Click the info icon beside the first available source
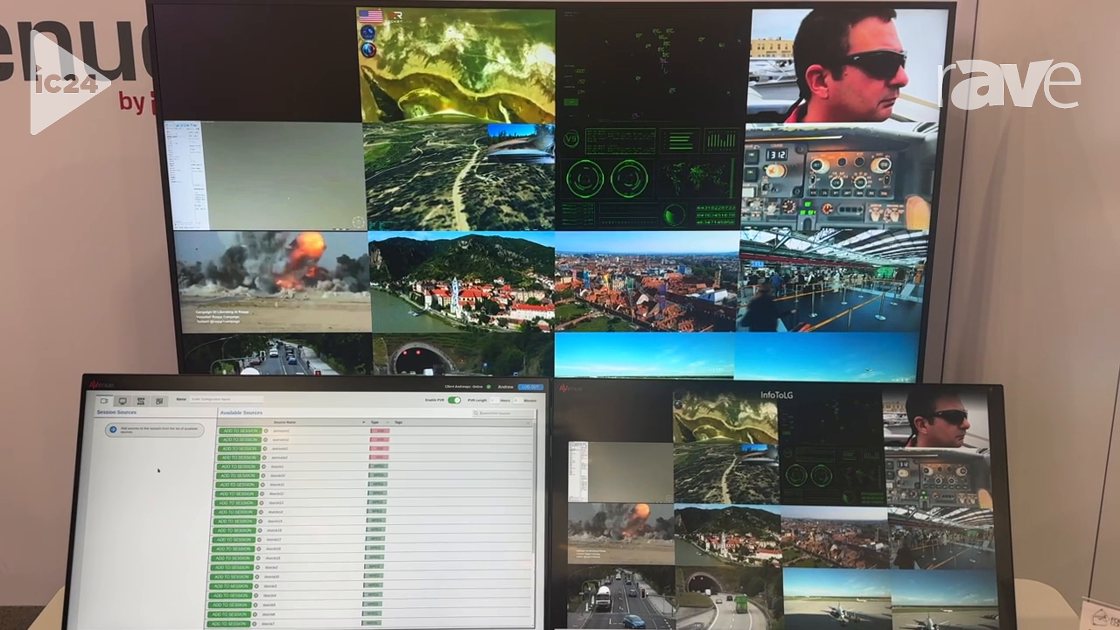The image size is (1120, 630). [265, 430]
